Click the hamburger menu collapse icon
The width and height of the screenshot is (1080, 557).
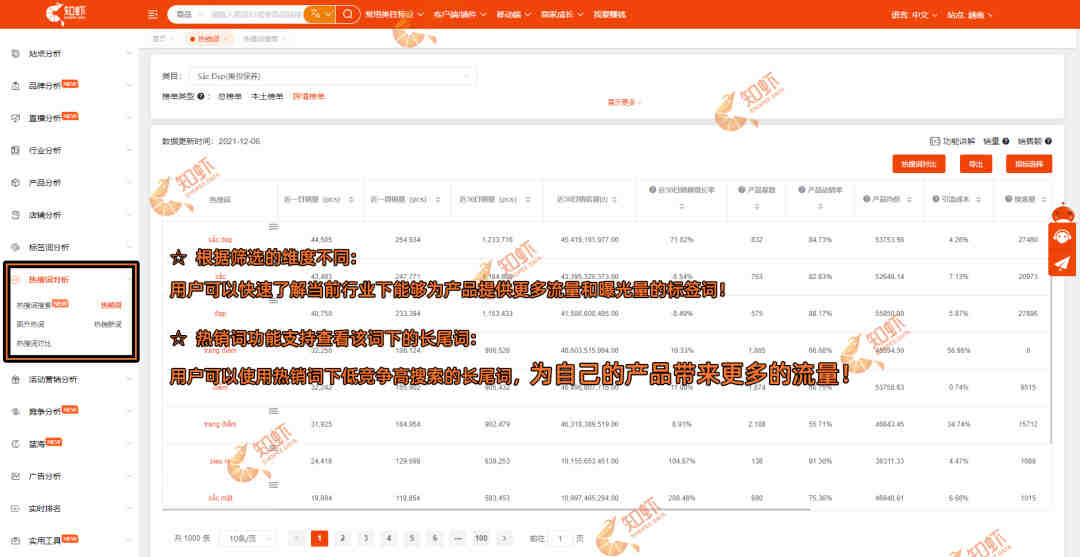click(152, 14)
